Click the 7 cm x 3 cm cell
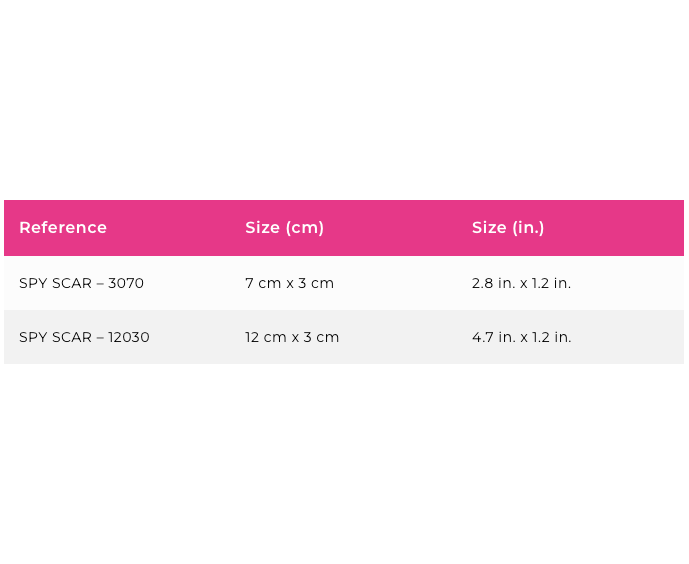 click(x=290, y=283)
